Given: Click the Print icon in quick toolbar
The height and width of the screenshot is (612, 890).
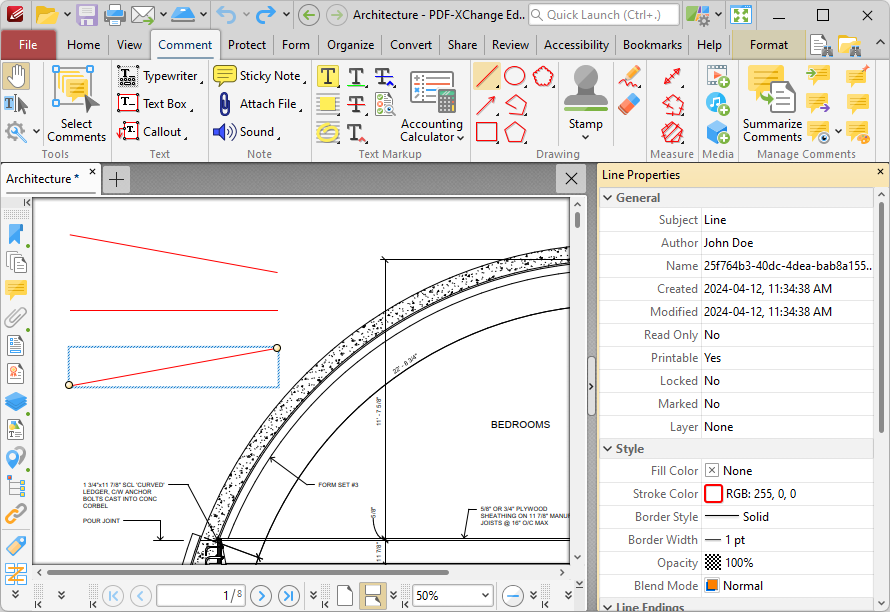Looking at the screenshot, I should tap(115, 15).
